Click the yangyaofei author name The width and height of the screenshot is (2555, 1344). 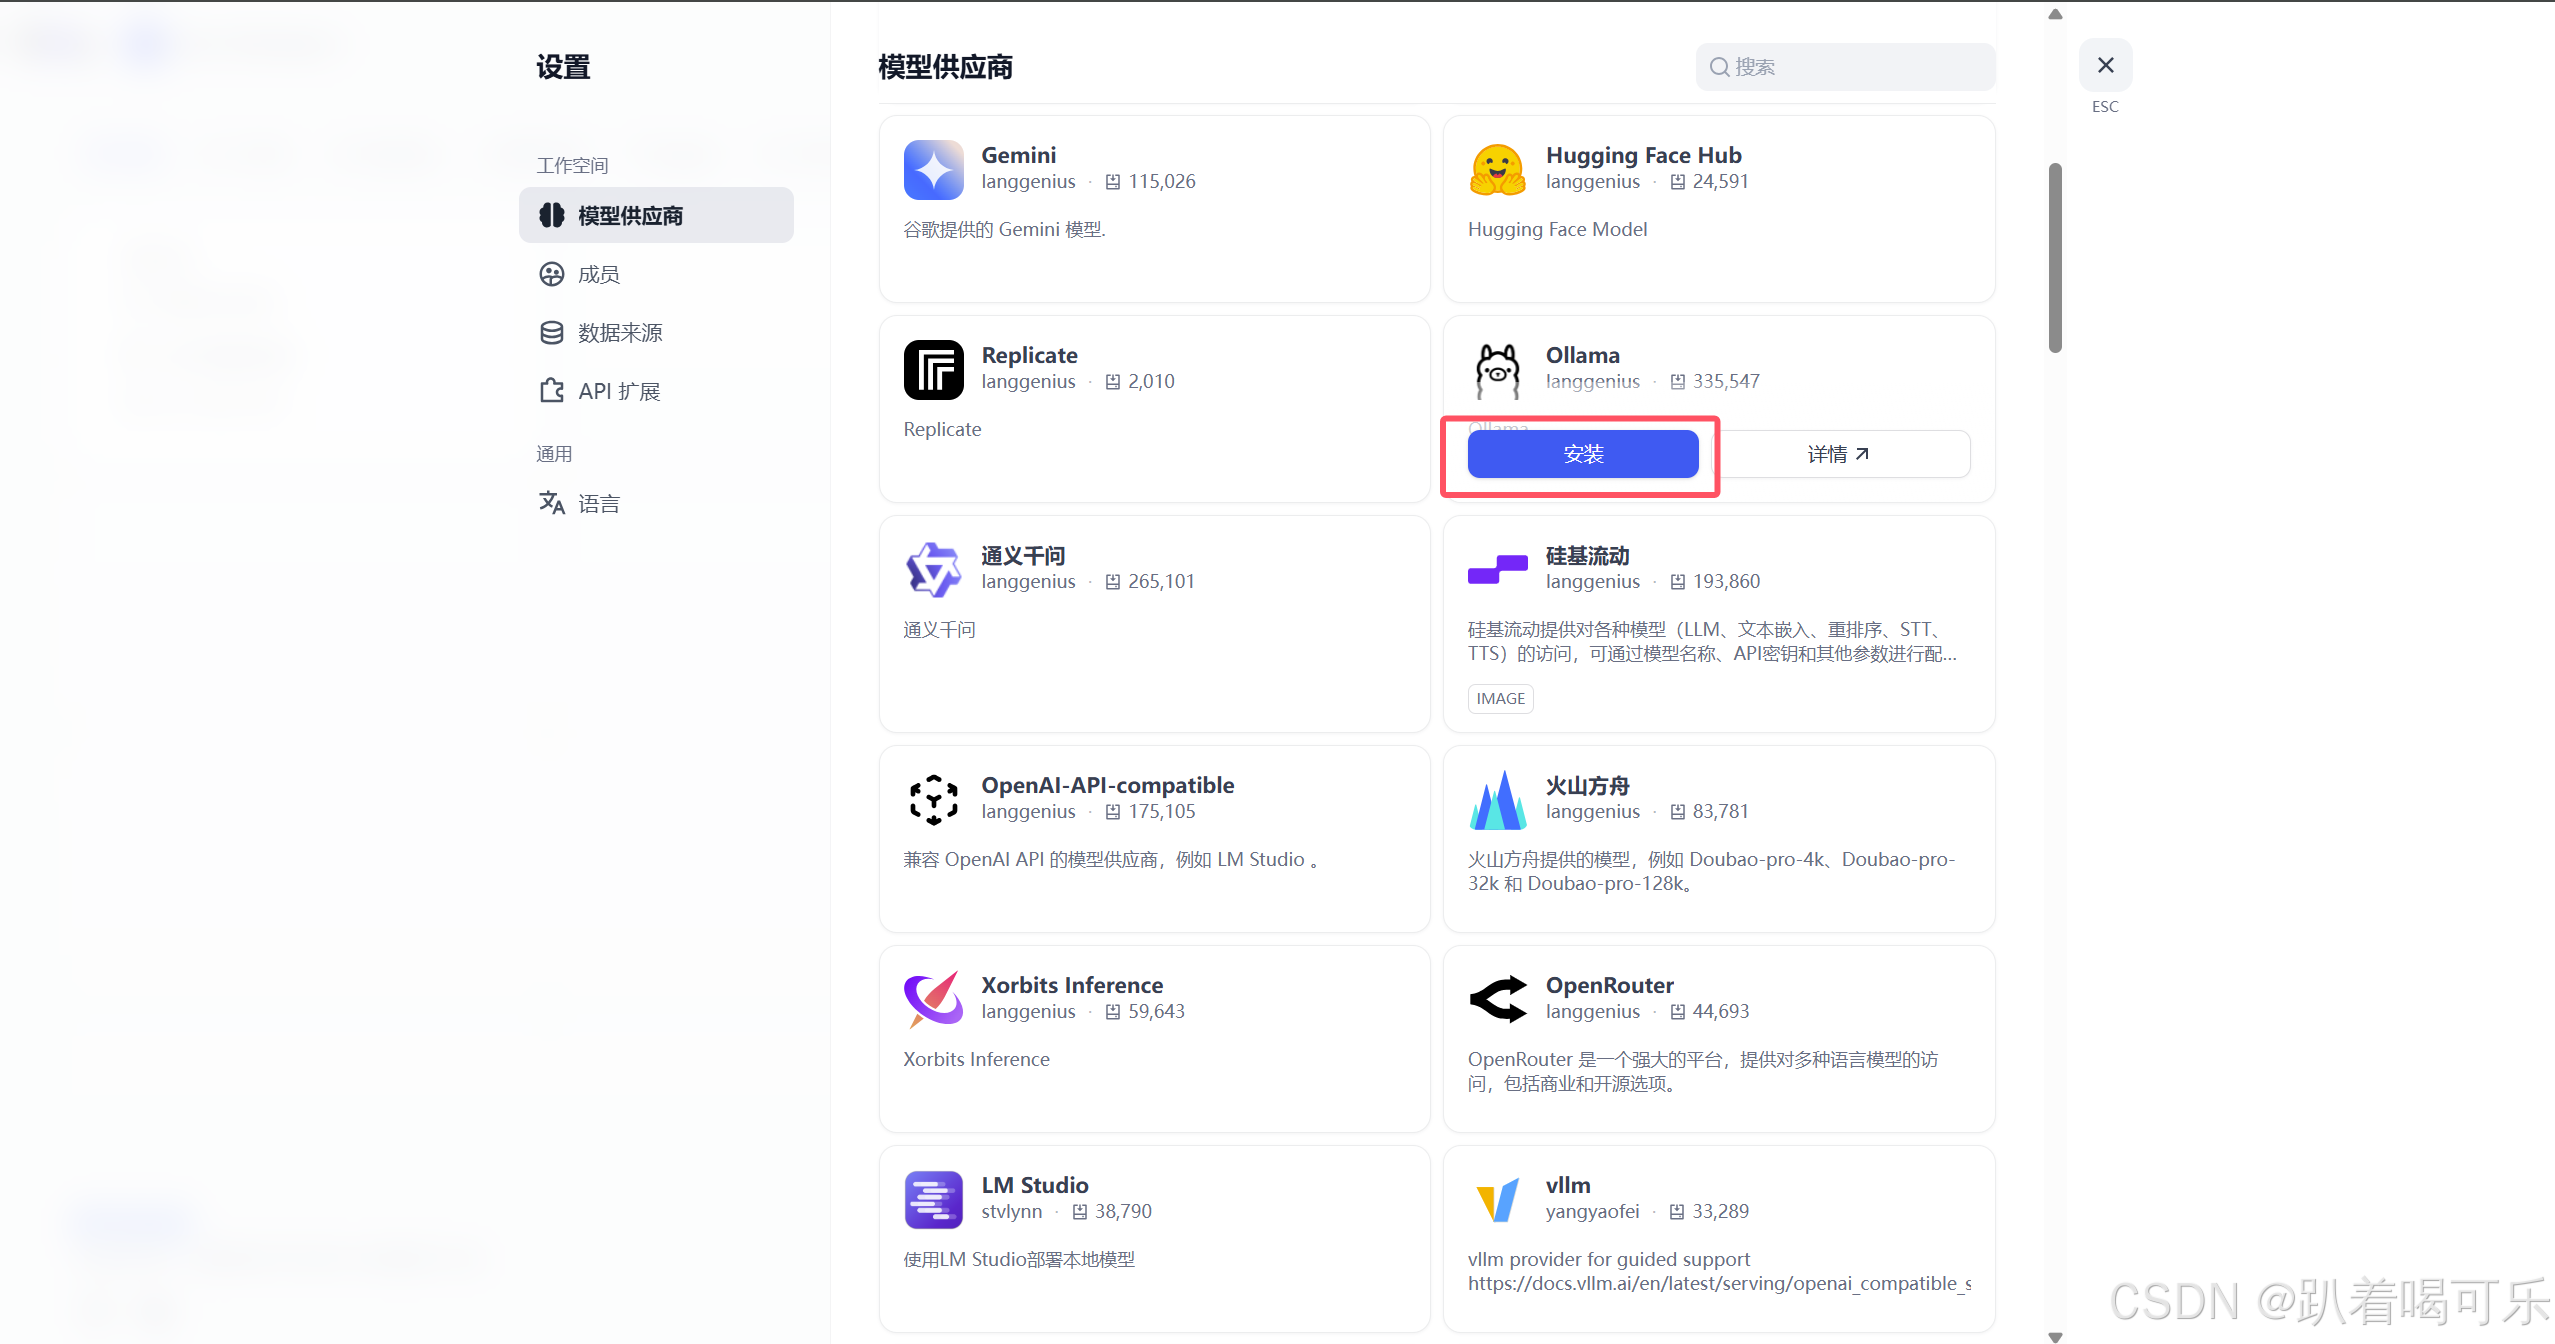[1592, 1212]
